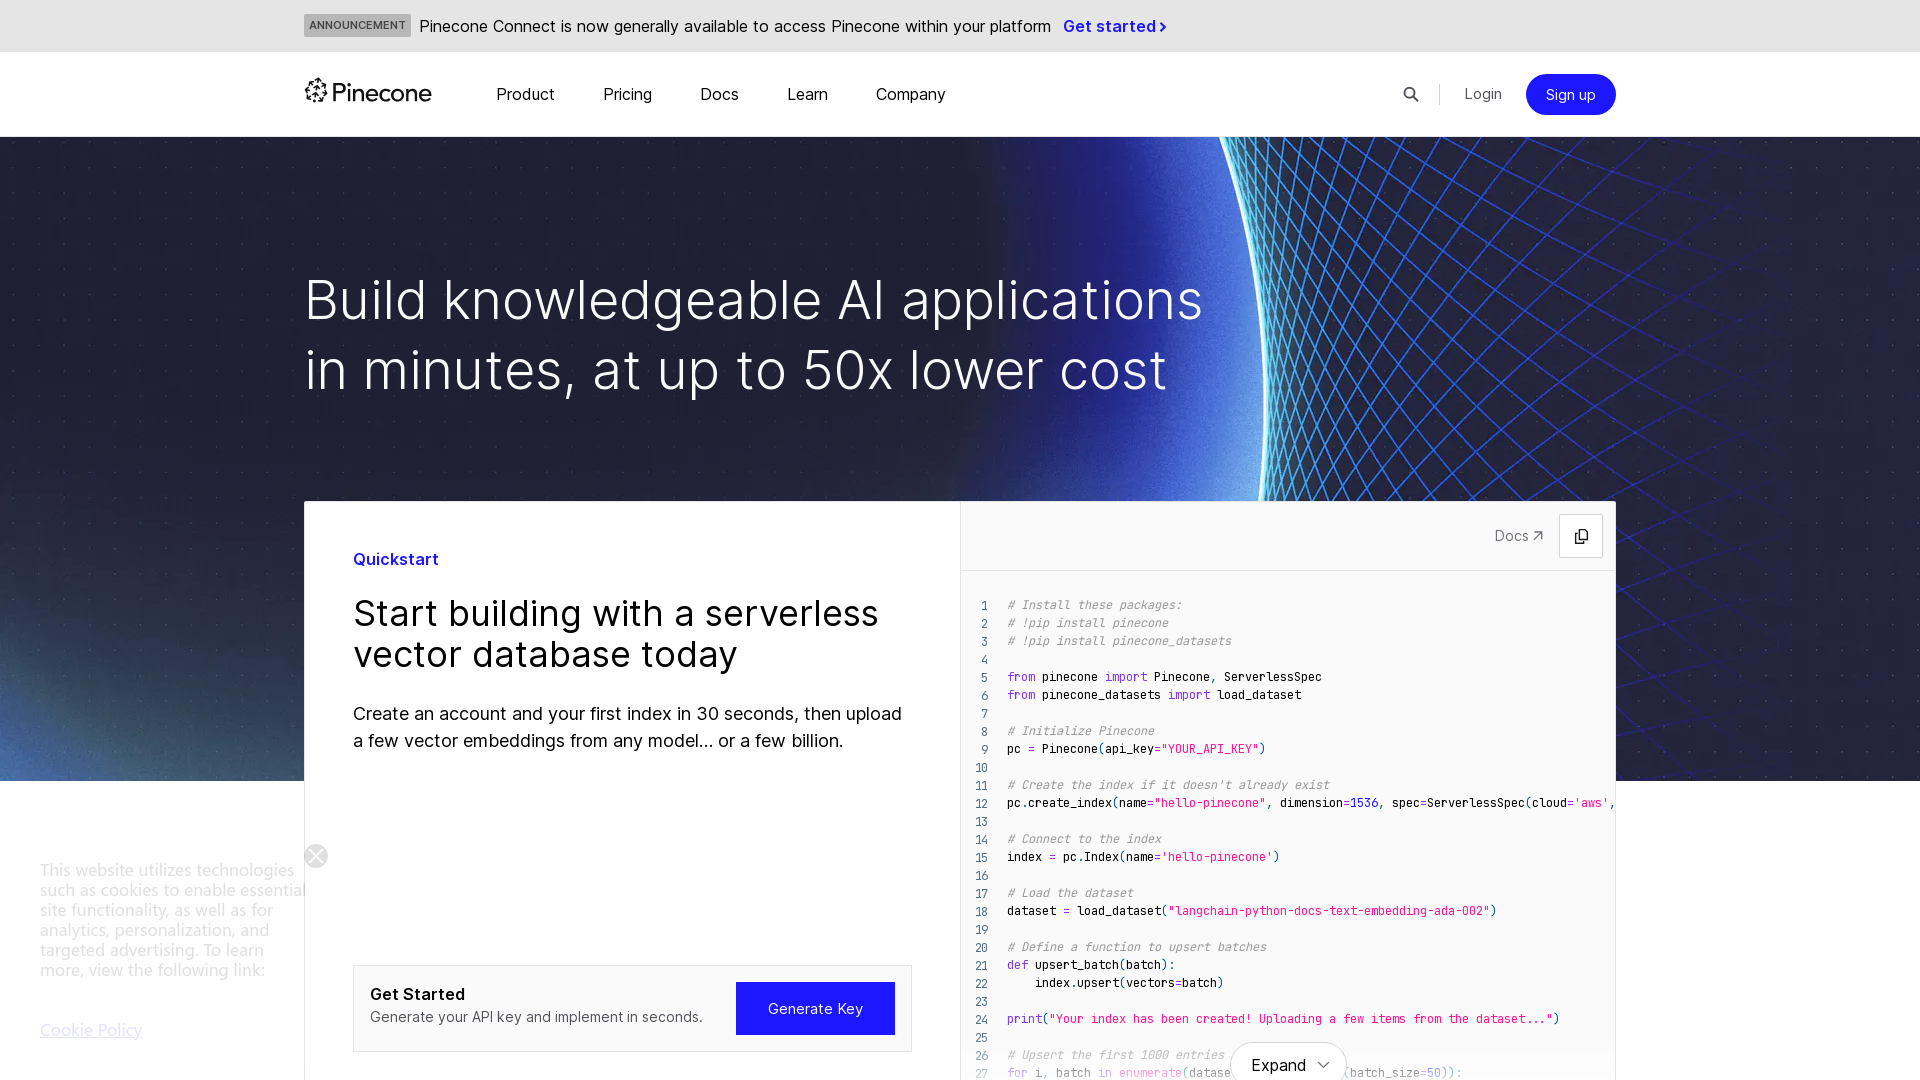Click the comment '# Define a function to upsert batches'

click(1137, 947)
